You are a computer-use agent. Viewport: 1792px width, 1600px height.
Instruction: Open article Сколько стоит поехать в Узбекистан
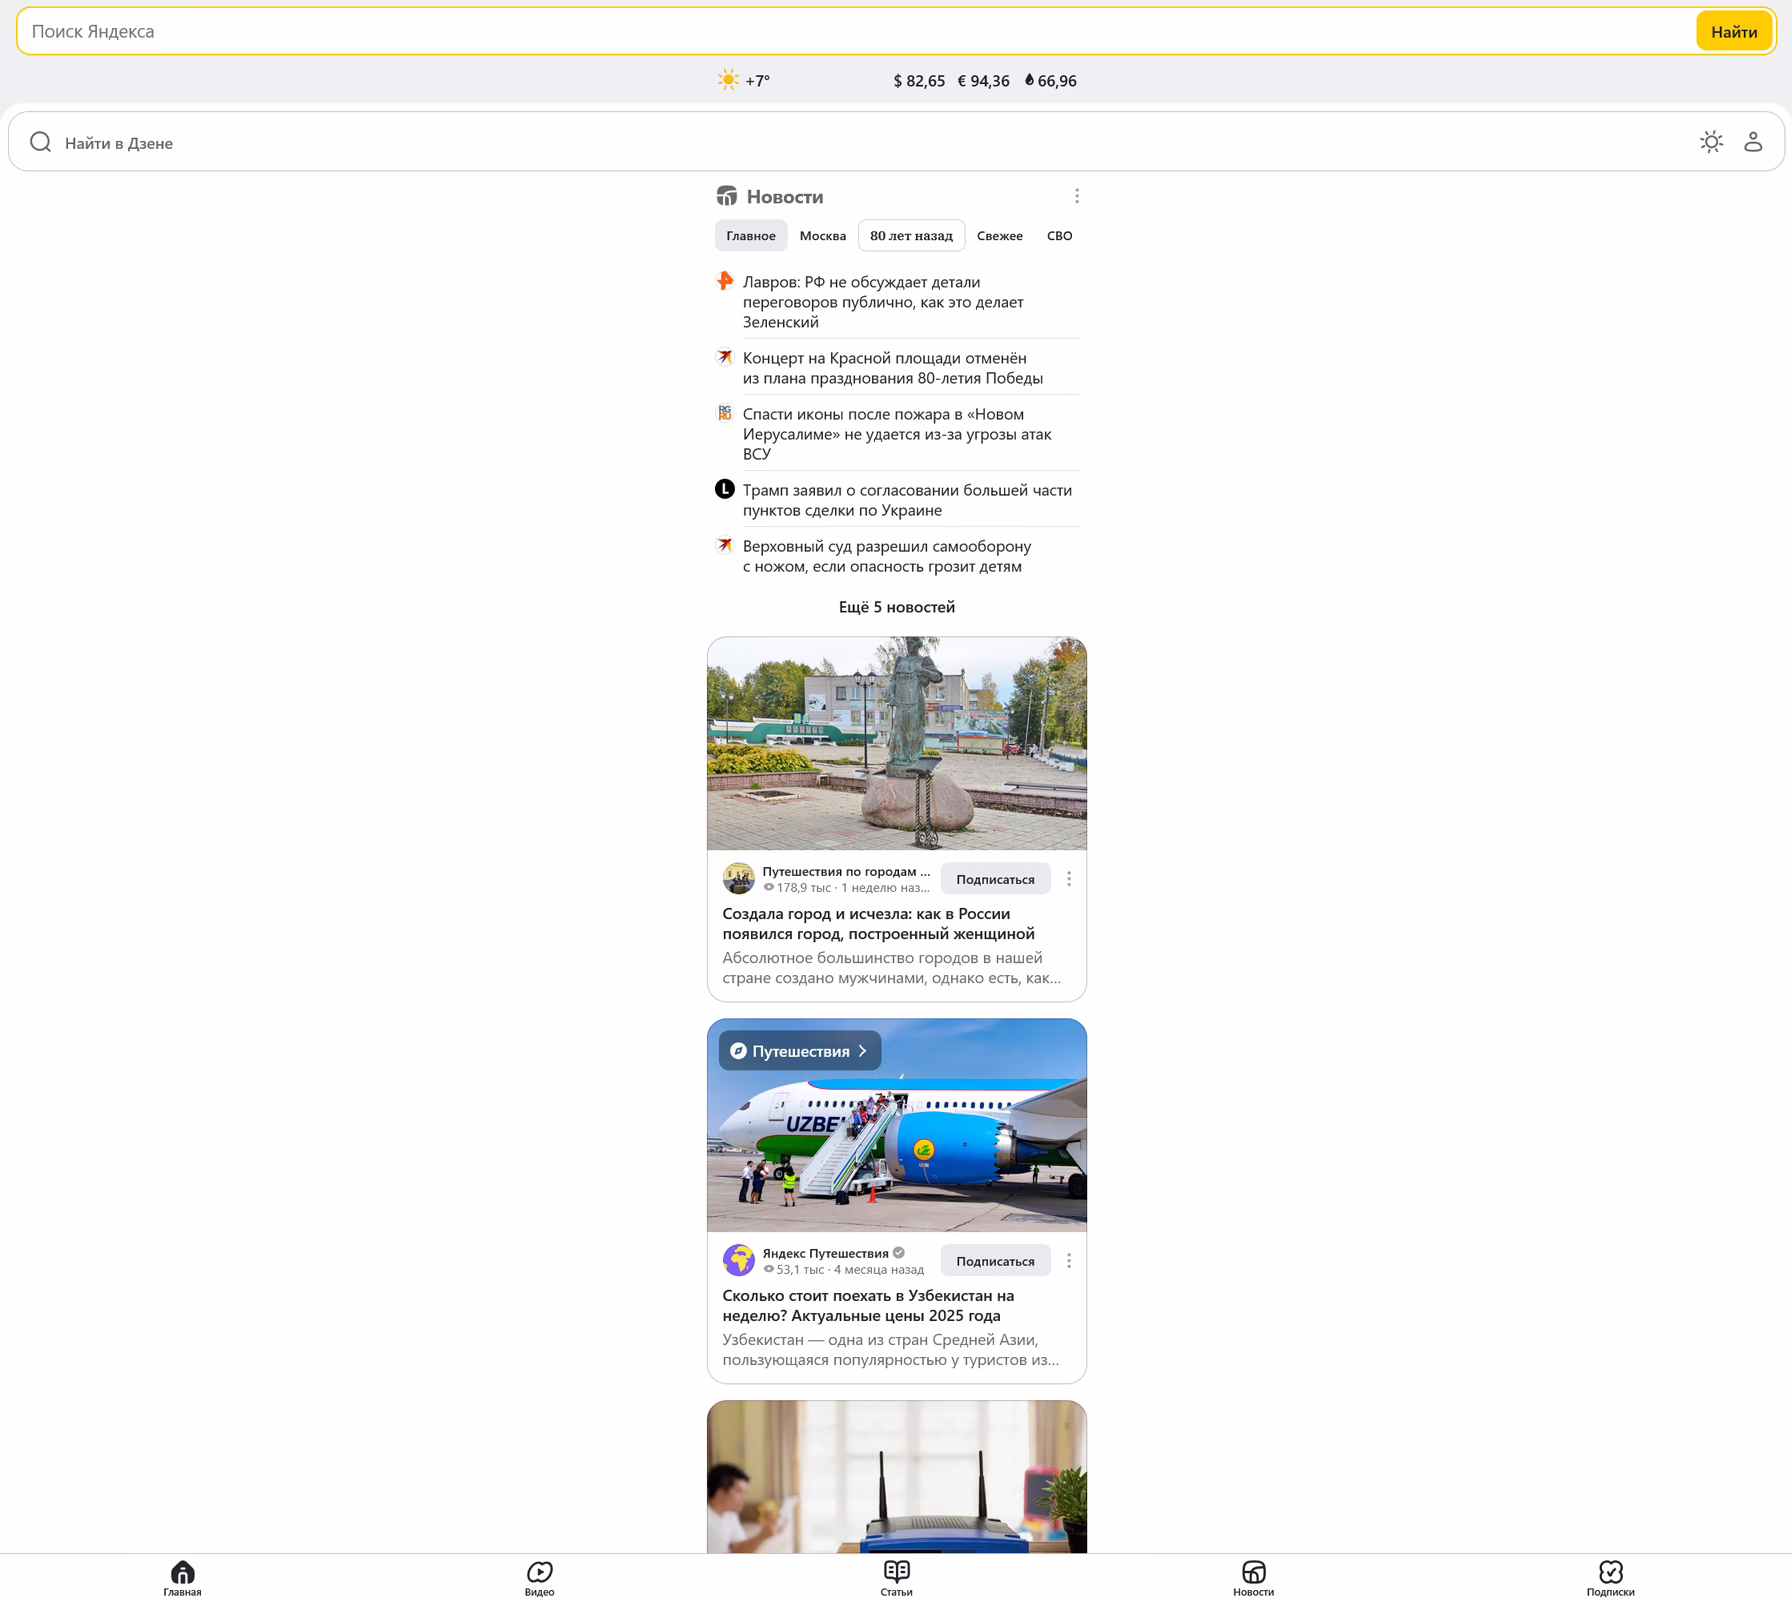coord(868,1306)
